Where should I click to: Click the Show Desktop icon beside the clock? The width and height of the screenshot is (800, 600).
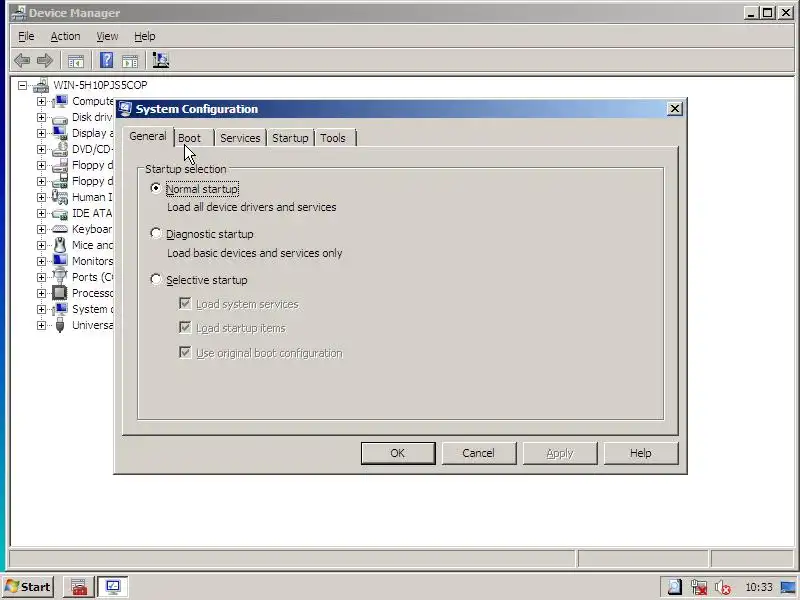[x=789, y=587]
